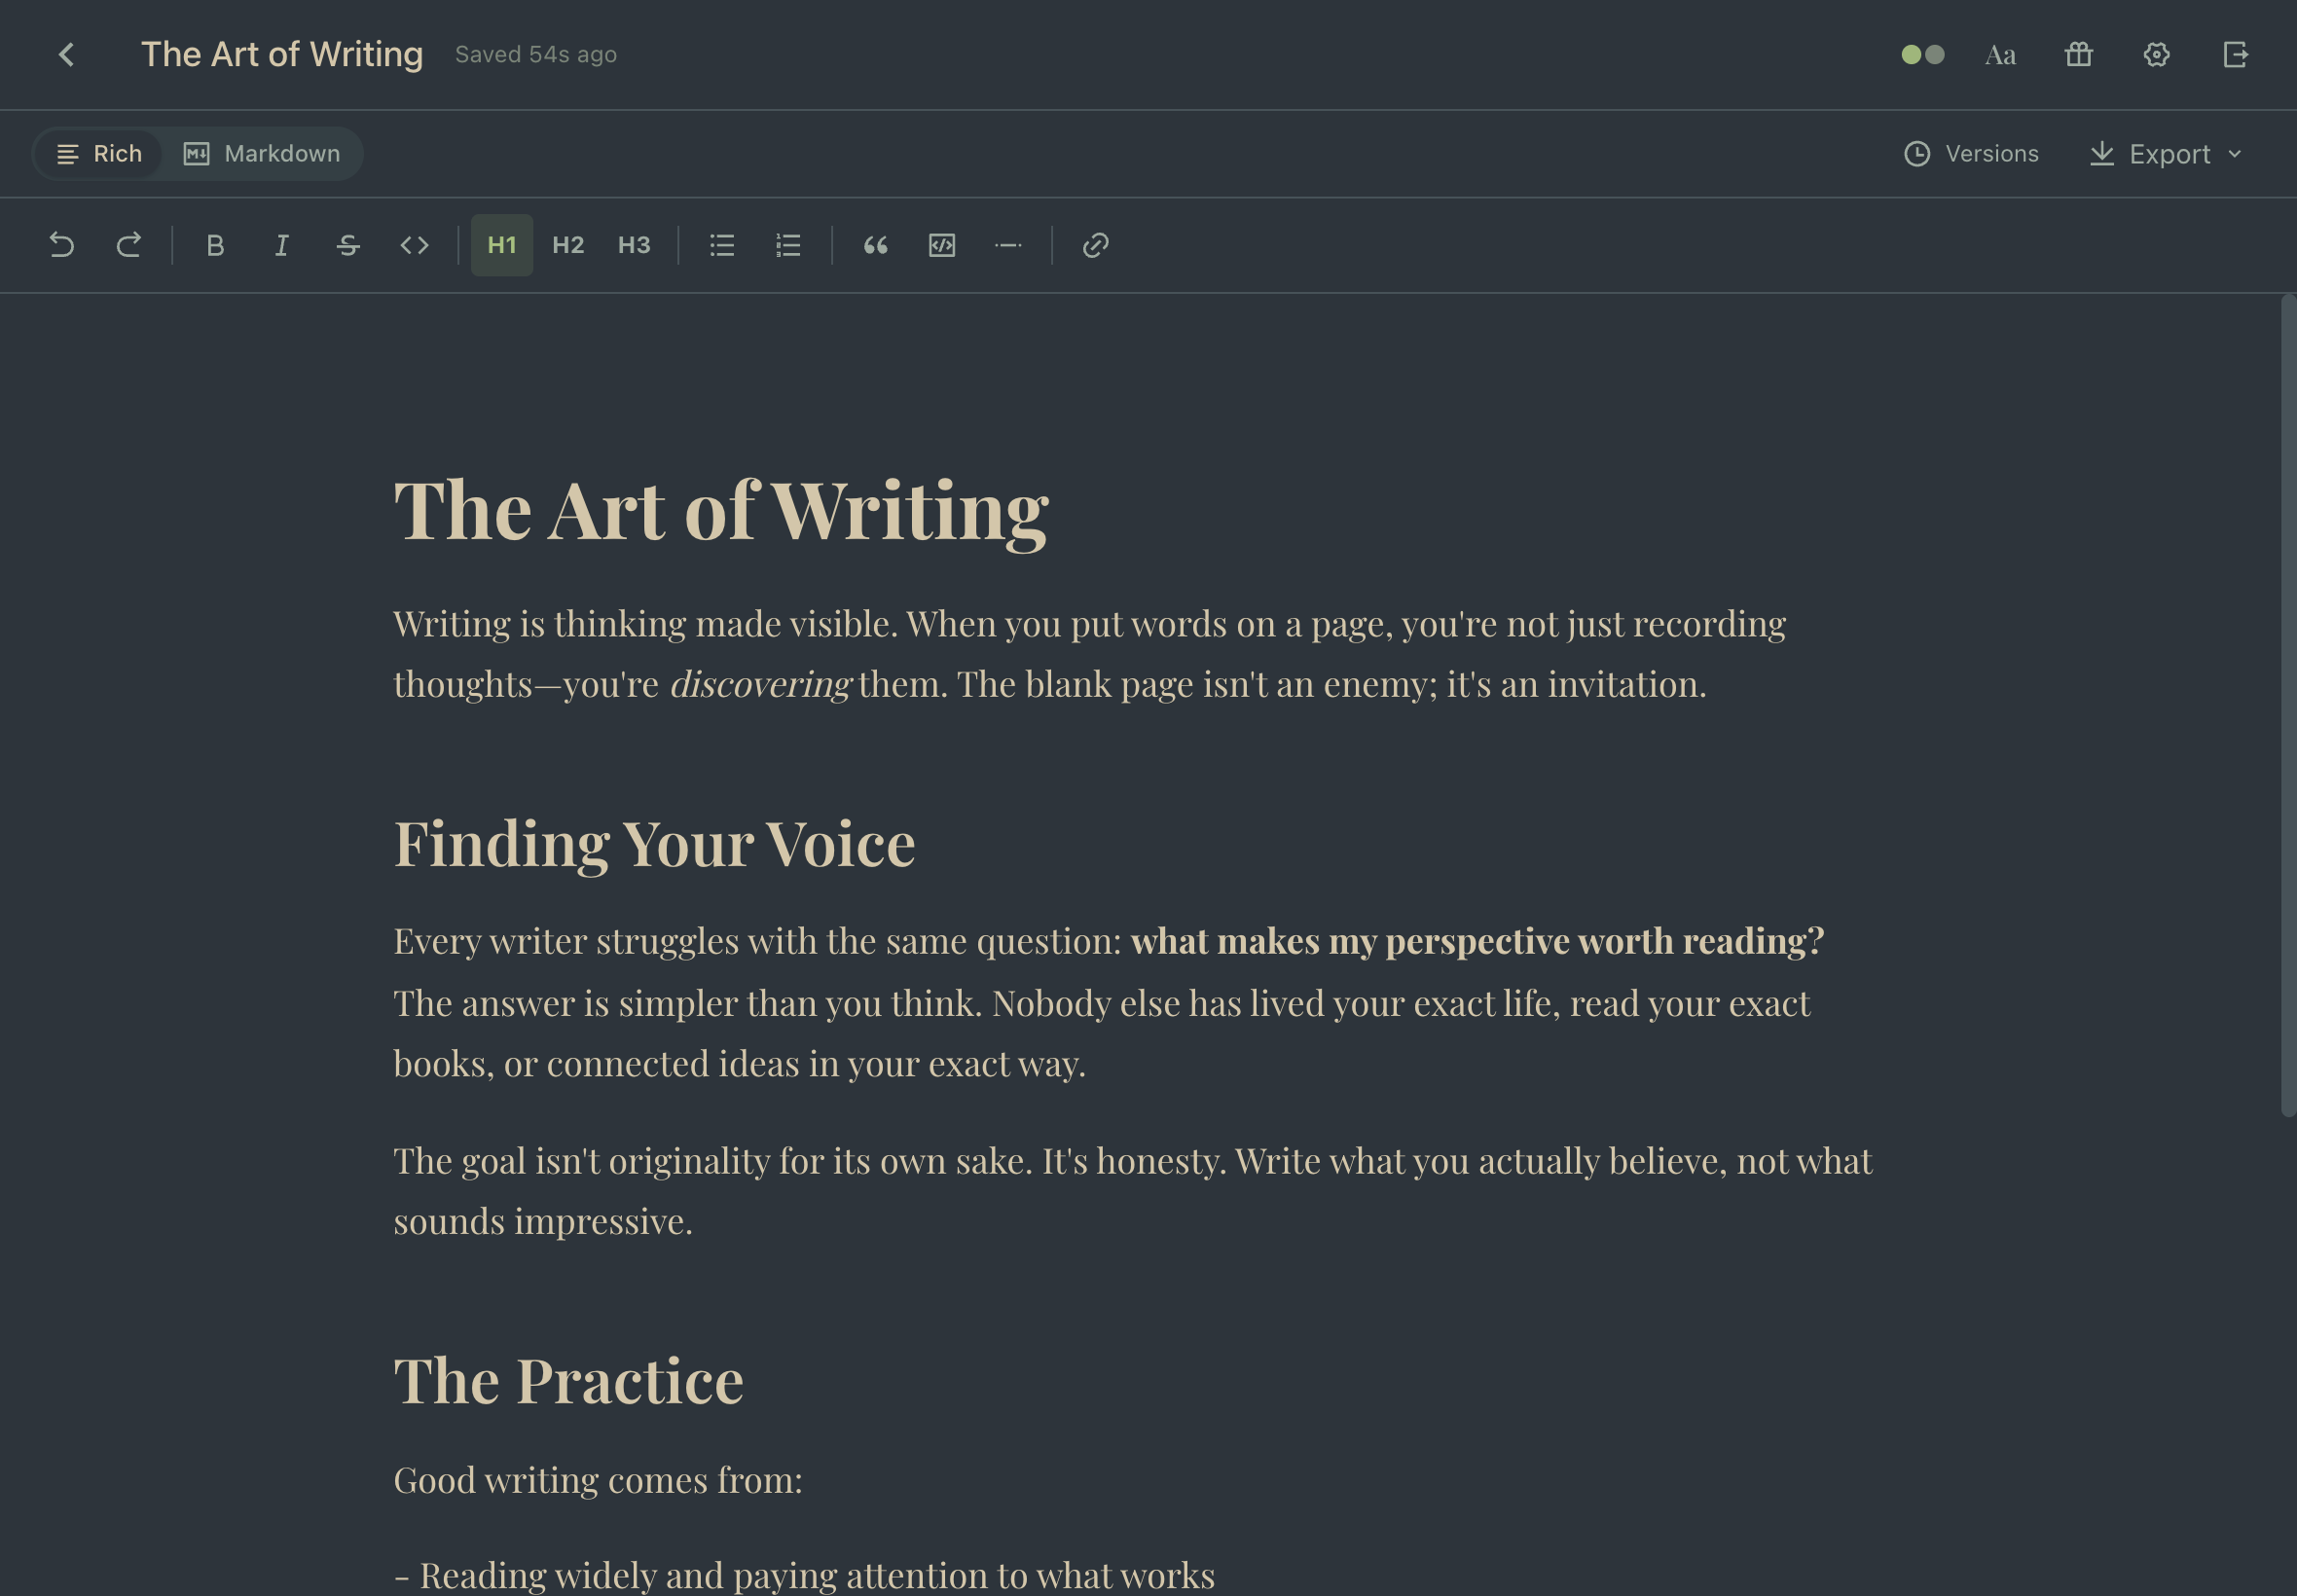This screenshot has width=2297, height=1596.
Task: Insert a link with the chain icon
Action: pos(1094,245)
